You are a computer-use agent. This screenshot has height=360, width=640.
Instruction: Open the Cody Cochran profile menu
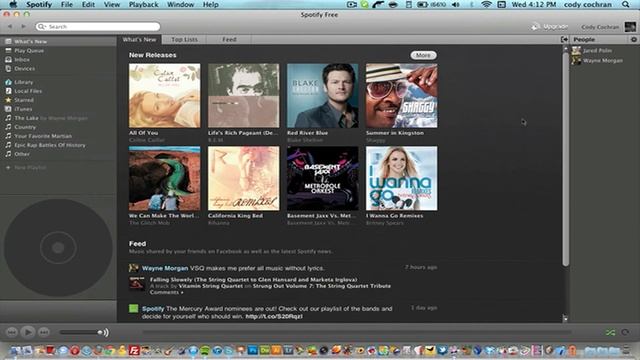pos(600,27)
